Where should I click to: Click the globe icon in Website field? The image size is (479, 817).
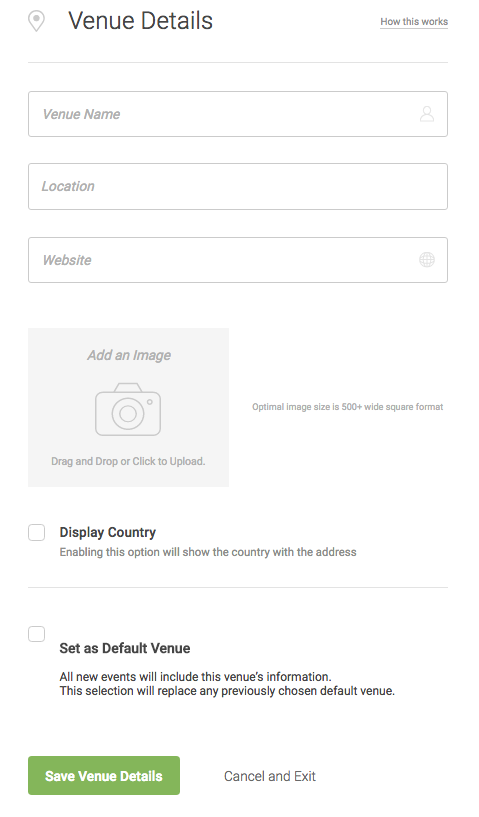click(427, 259)
